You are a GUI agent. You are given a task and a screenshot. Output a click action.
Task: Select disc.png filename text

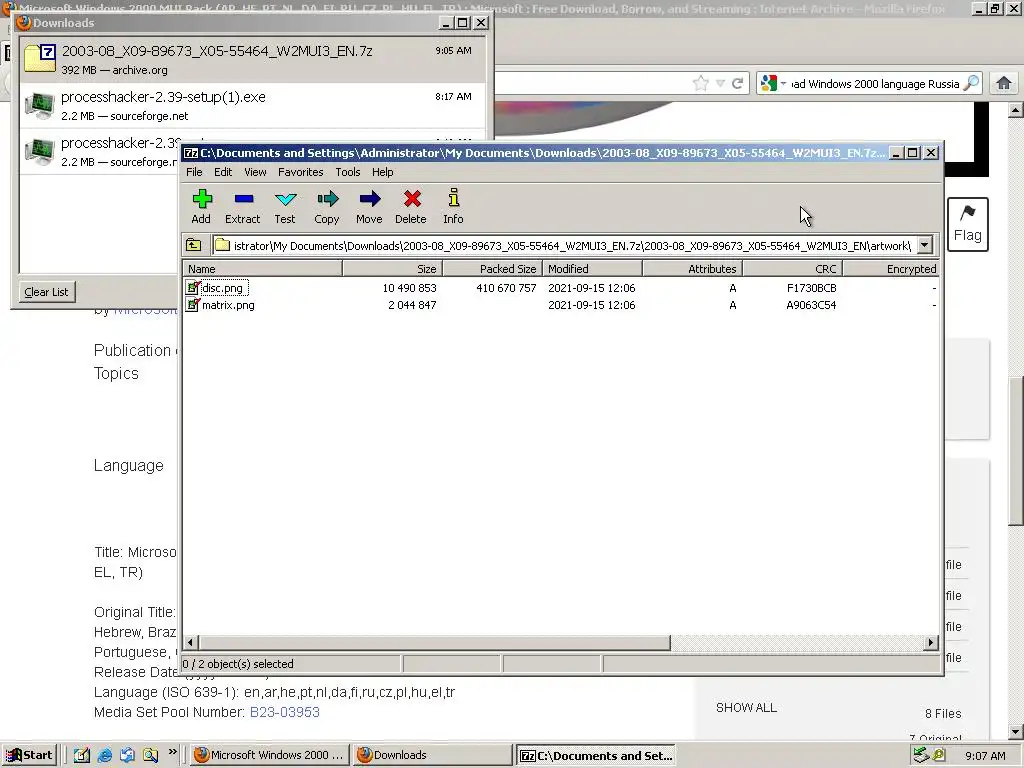(222, 288)
